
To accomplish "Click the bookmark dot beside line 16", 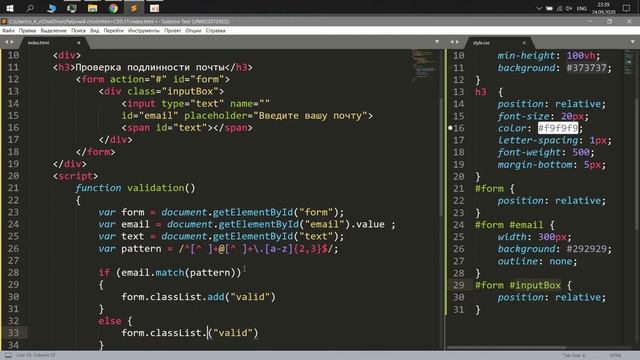I will click(x=450, y=128).
